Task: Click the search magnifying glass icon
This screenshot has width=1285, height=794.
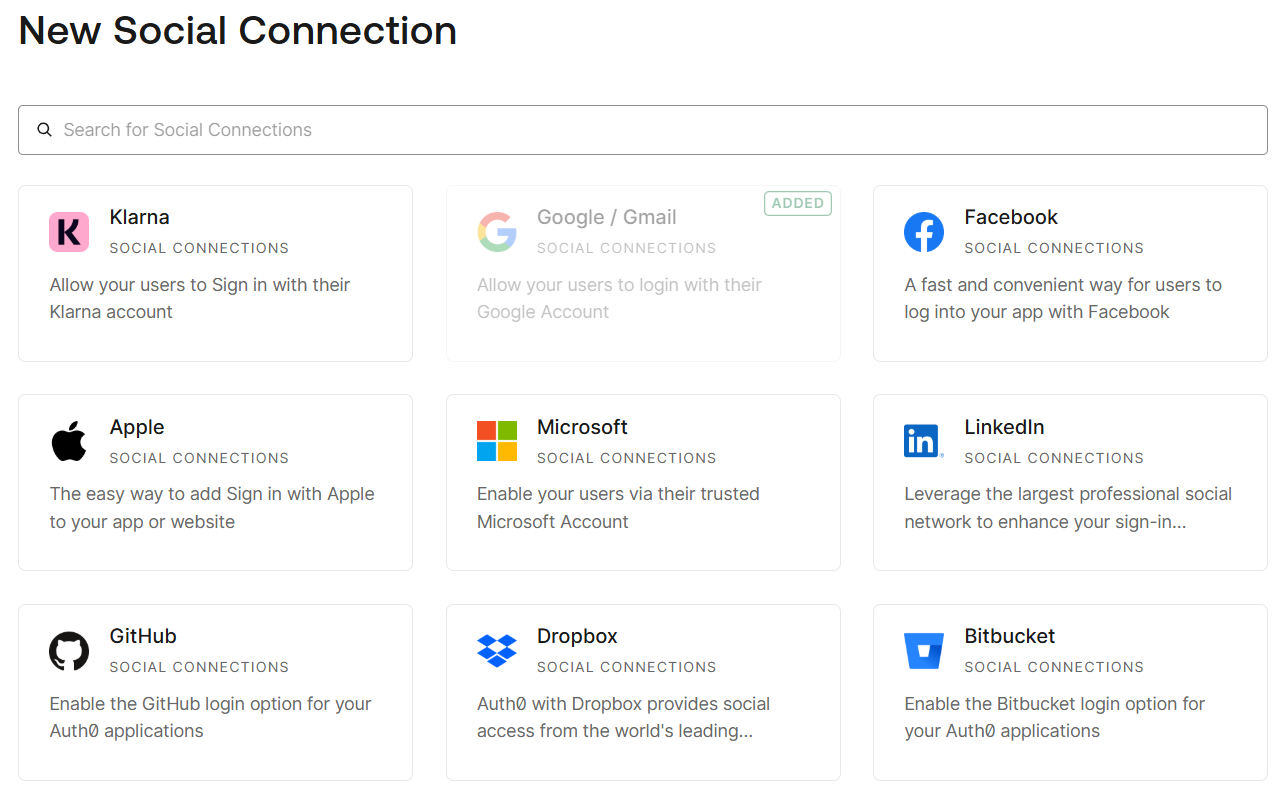Action: pos(44,130)
